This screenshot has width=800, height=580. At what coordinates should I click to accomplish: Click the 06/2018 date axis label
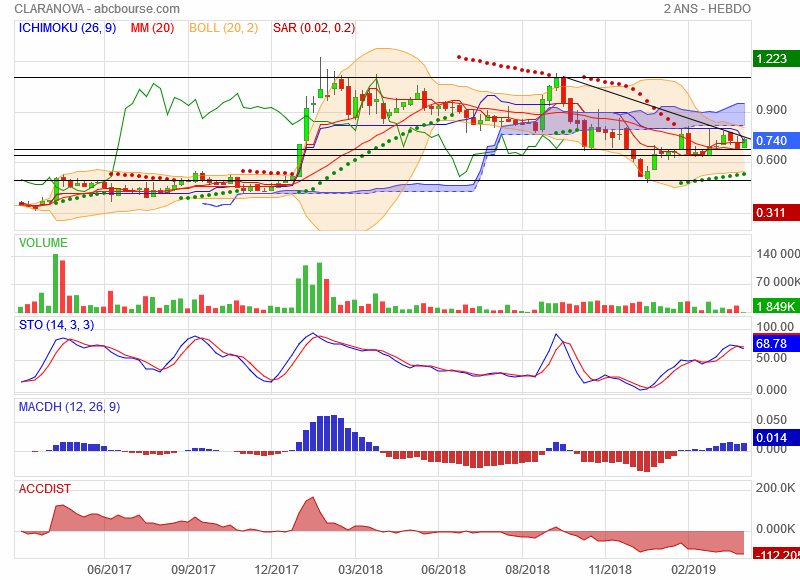point(443,570)
